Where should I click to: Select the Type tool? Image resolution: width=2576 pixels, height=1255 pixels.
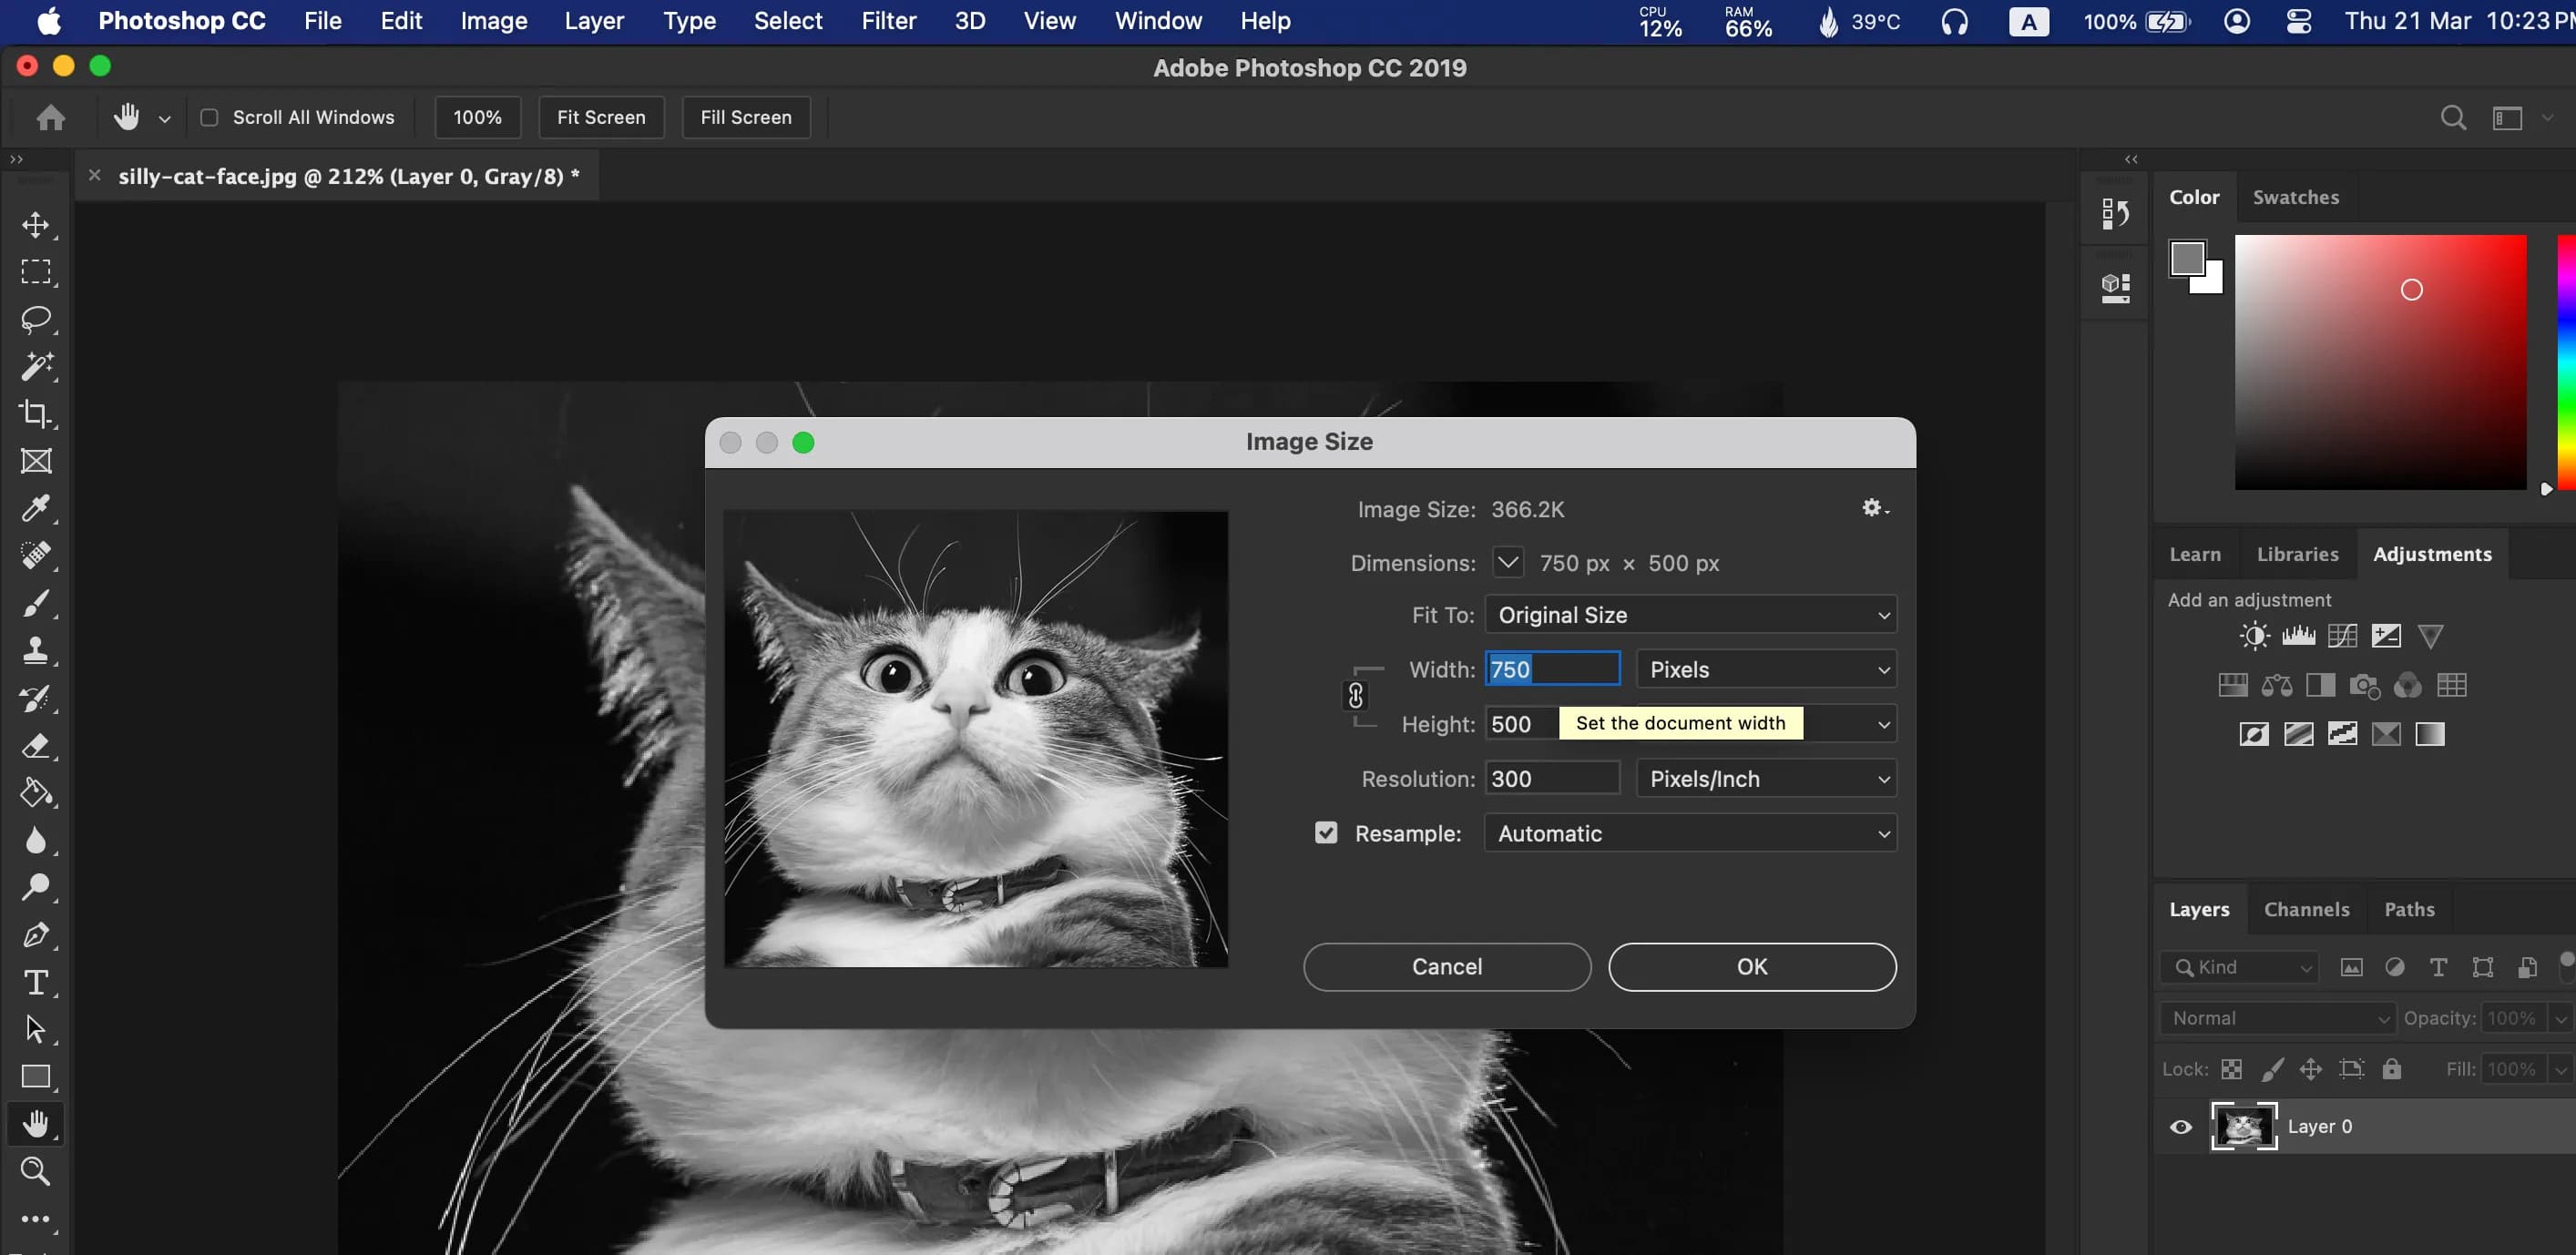click(x=36, y=982)
